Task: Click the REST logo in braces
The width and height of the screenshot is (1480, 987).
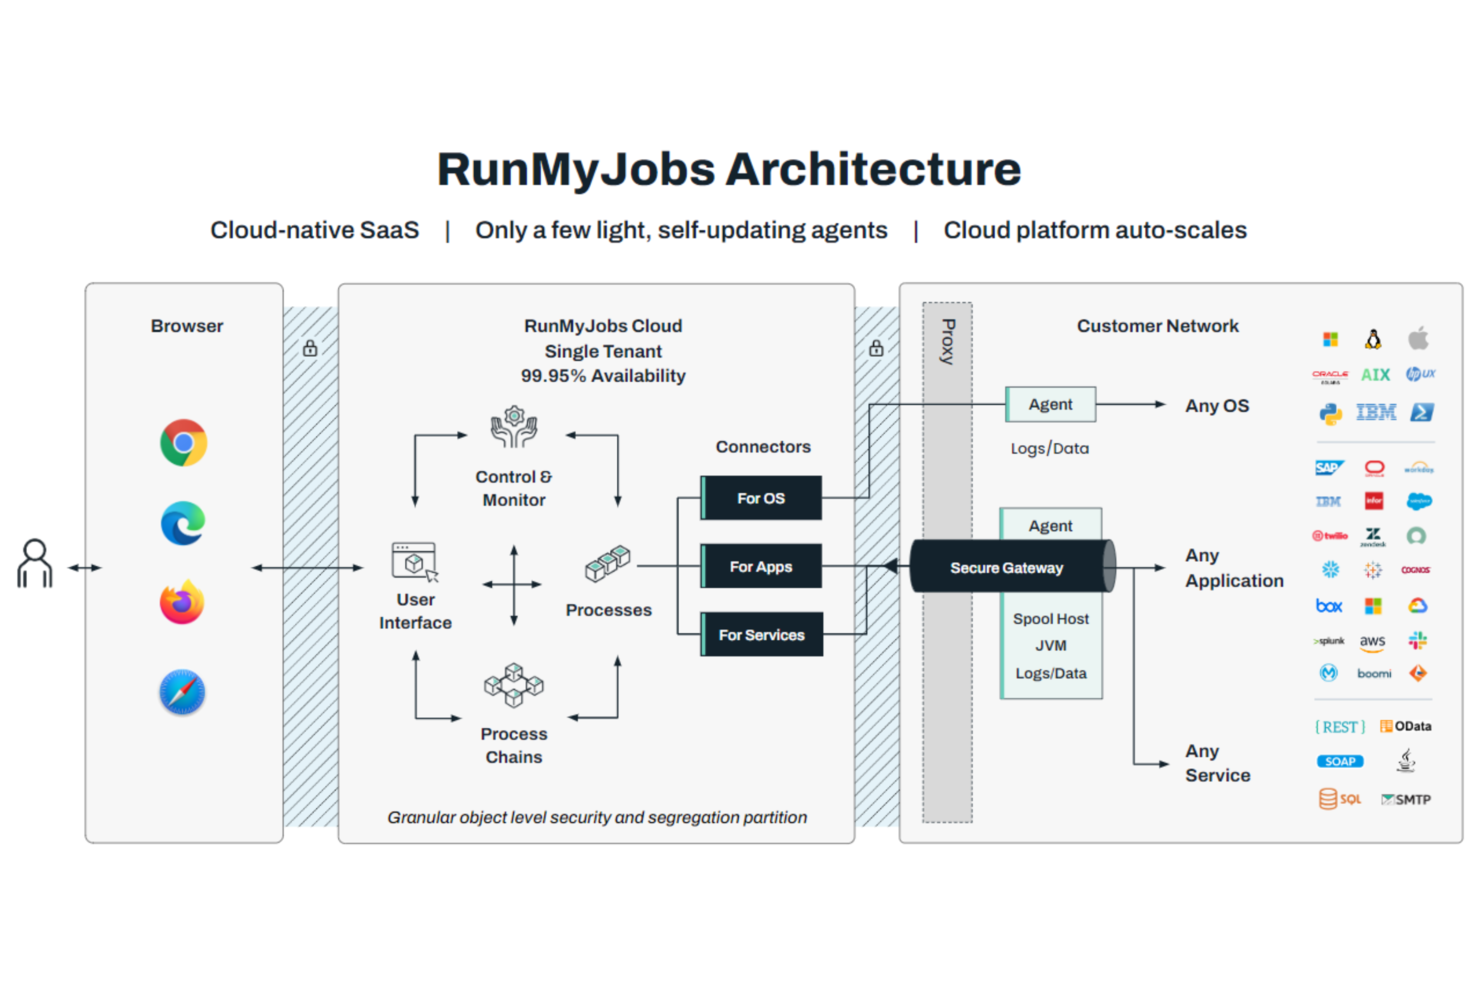Action: (x=1340, y=727)
